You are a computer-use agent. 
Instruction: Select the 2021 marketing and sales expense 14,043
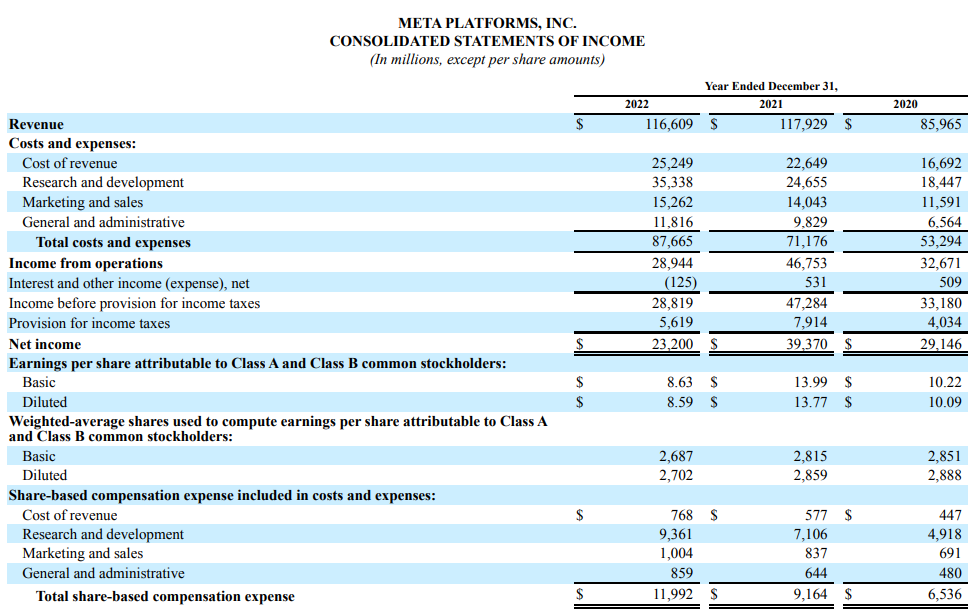[x=804, y=202]
